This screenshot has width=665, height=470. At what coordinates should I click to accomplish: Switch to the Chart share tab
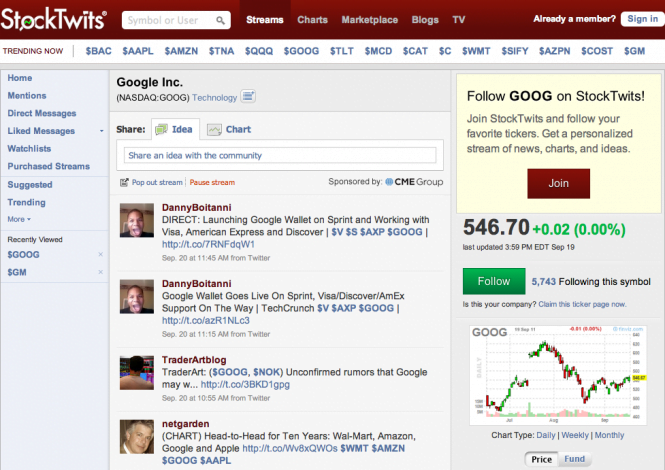click(x=229, y=129)
